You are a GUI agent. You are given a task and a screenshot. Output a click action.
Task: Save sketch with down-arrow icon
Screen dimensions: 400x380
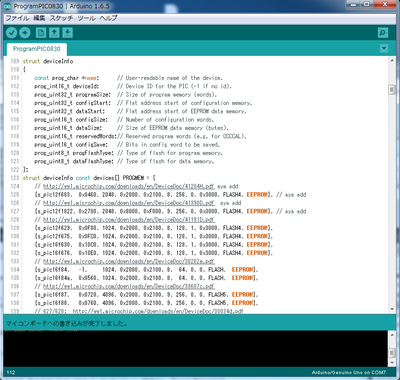pos(67,33)
